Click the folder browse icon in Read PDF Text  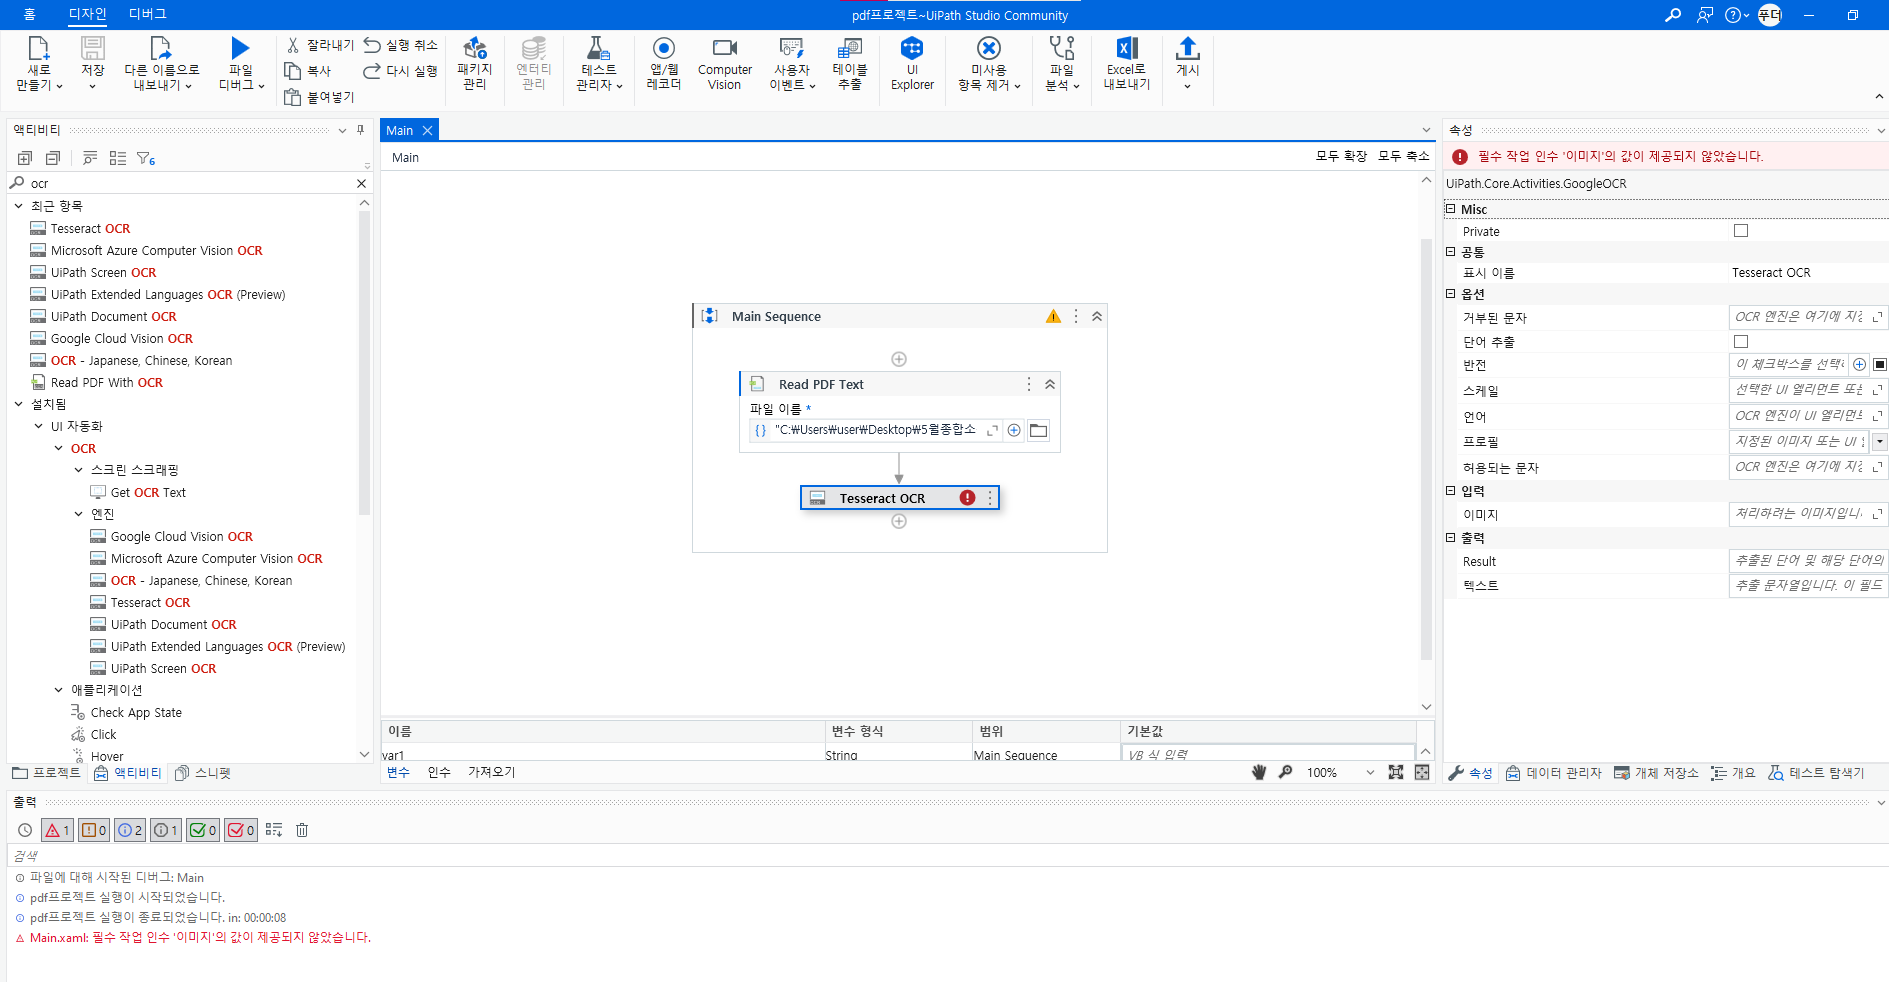tap(1039, 430)
